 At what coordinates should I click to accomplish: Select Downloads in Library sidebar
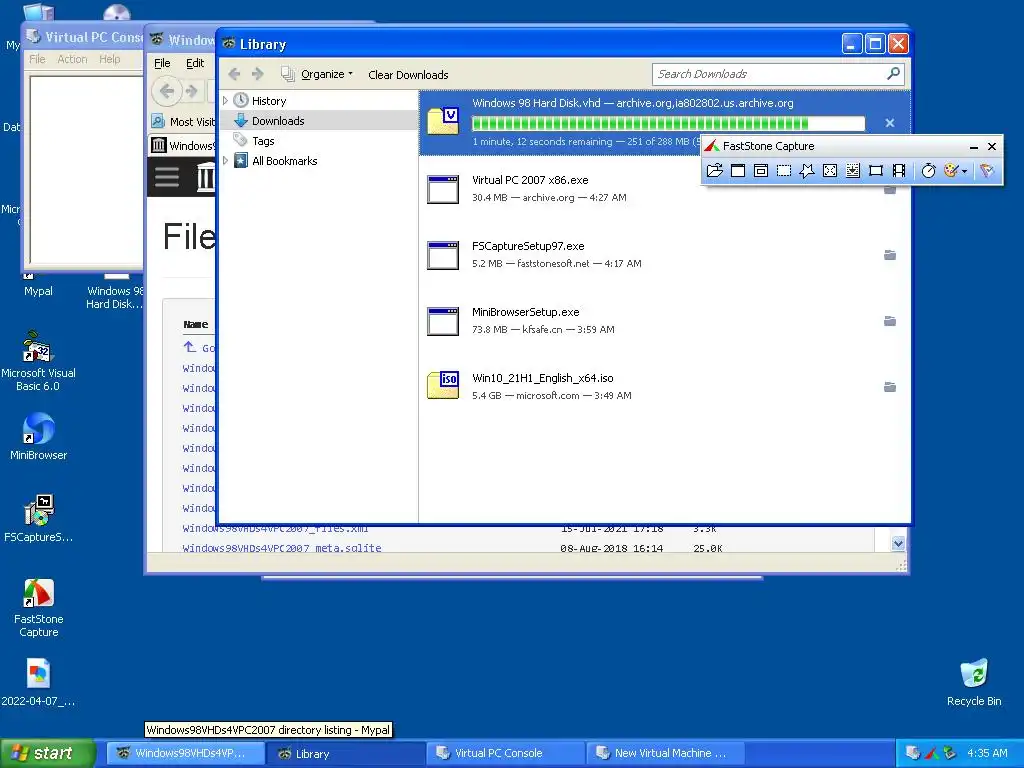(x=278, y=121)
